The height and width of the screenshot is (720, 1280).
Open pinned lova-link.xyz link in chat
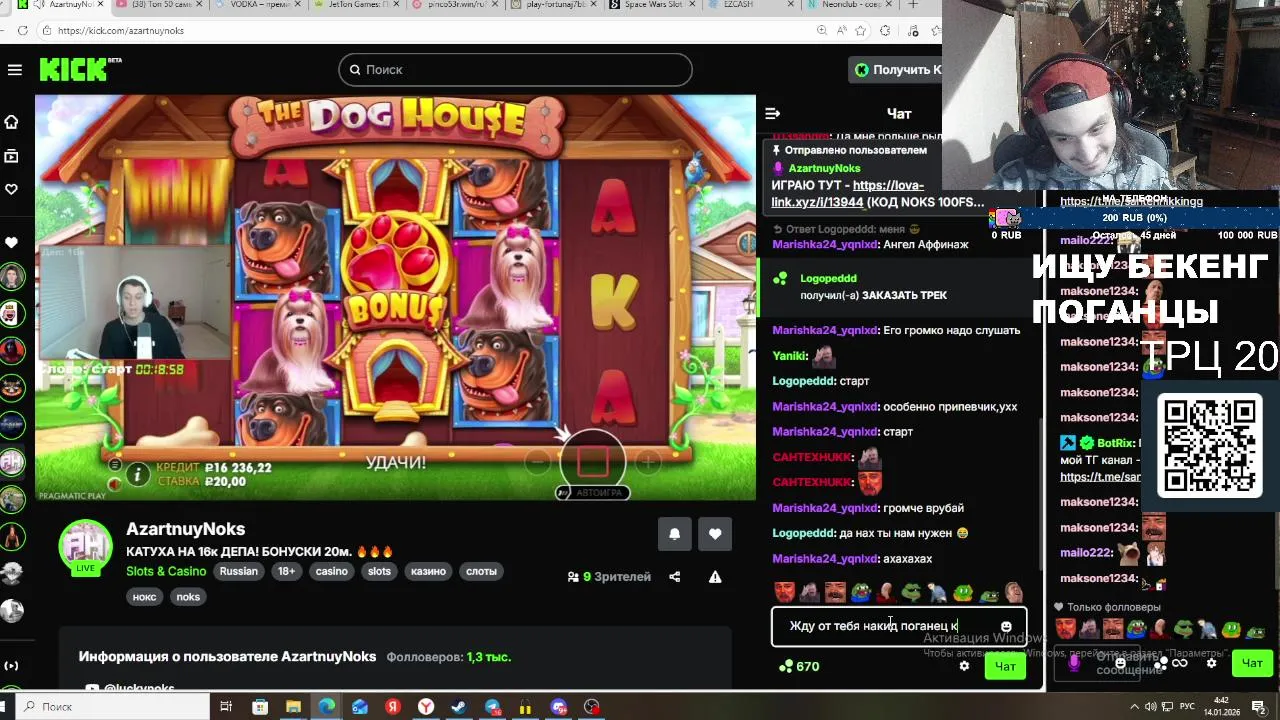(847, 193)
